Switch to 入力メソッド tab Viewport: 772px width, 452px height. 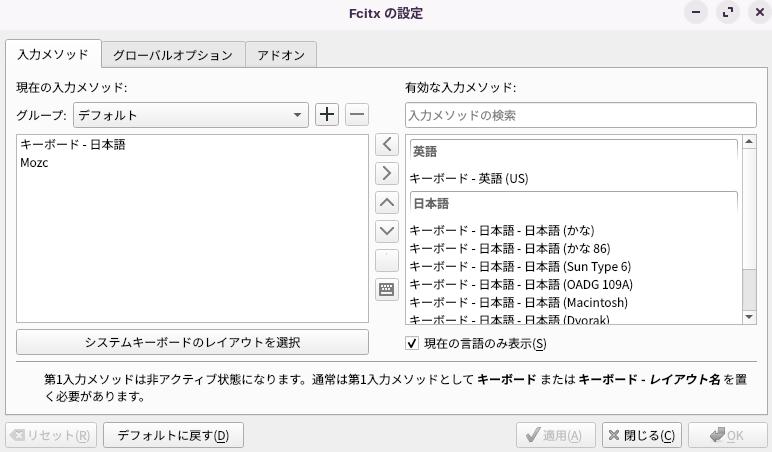point(53,54)
